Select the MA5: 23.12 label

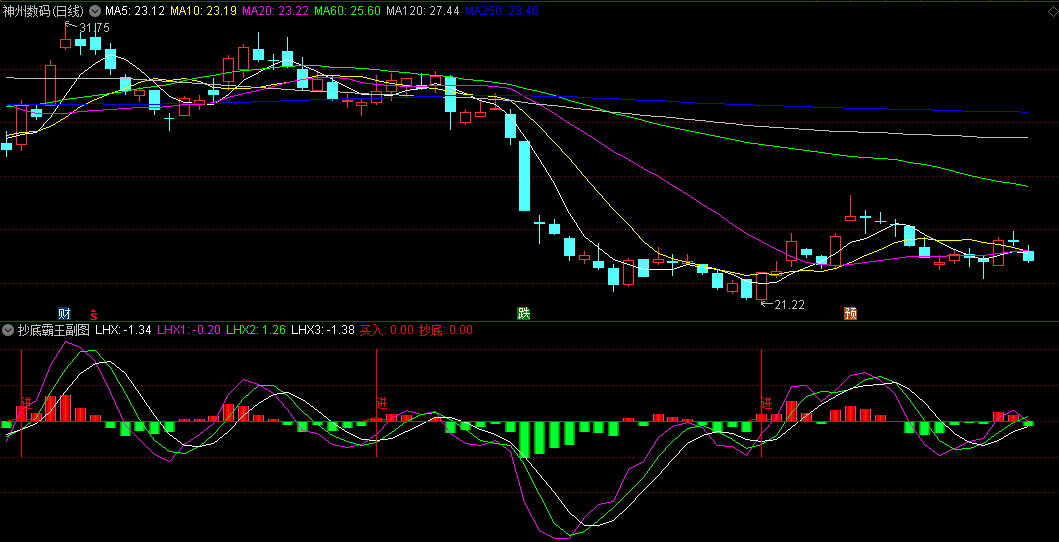[x=135, y=11]
